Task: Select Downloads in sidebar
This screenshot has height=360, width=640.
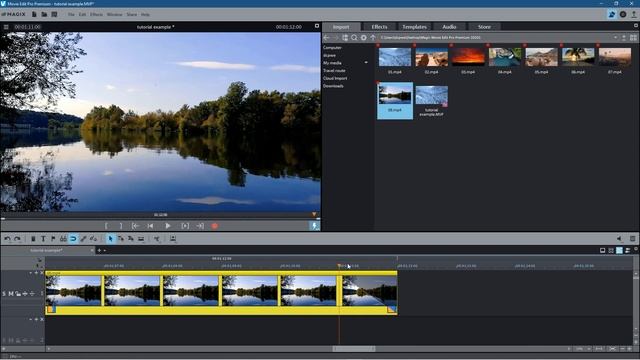Action: click(333, 86)
